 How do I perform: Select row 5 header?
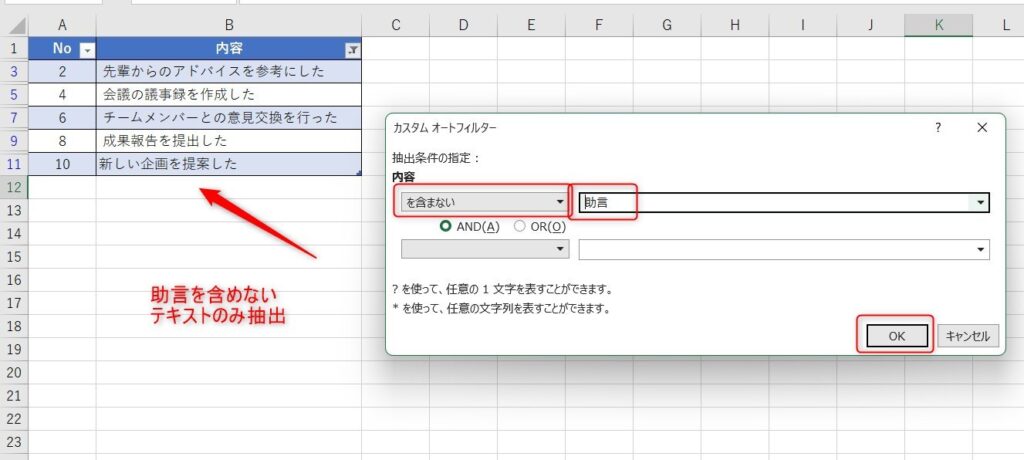tap(14, 95)
